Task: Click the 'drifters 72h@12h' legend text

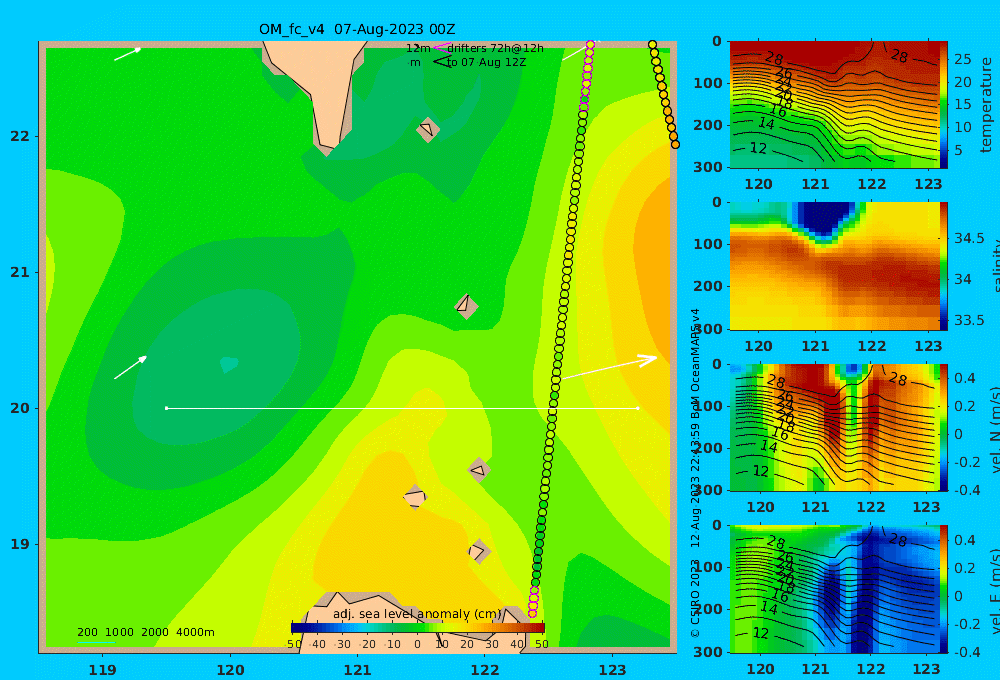Action: 496,48
